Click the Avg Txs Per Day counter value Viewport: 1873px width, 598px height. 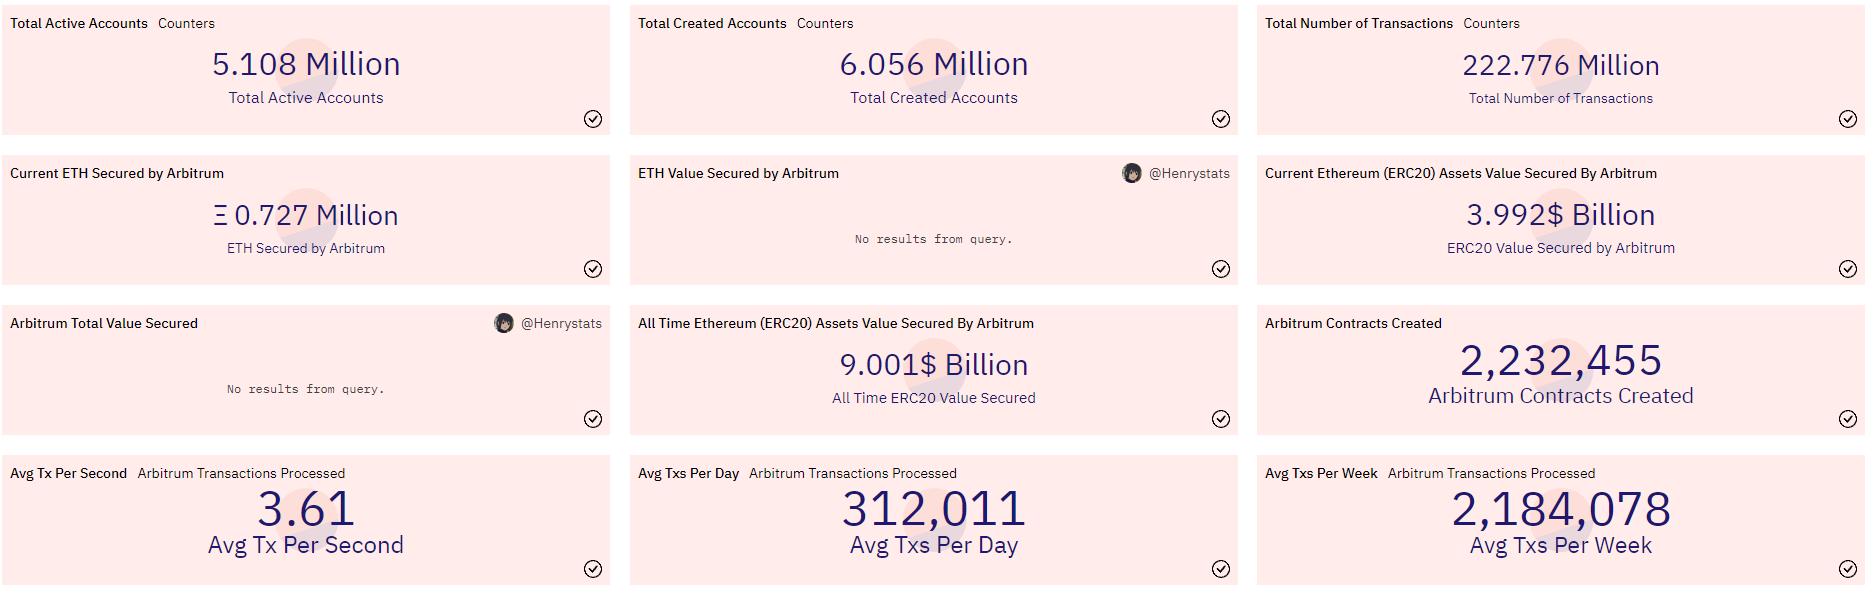(933, 508)
